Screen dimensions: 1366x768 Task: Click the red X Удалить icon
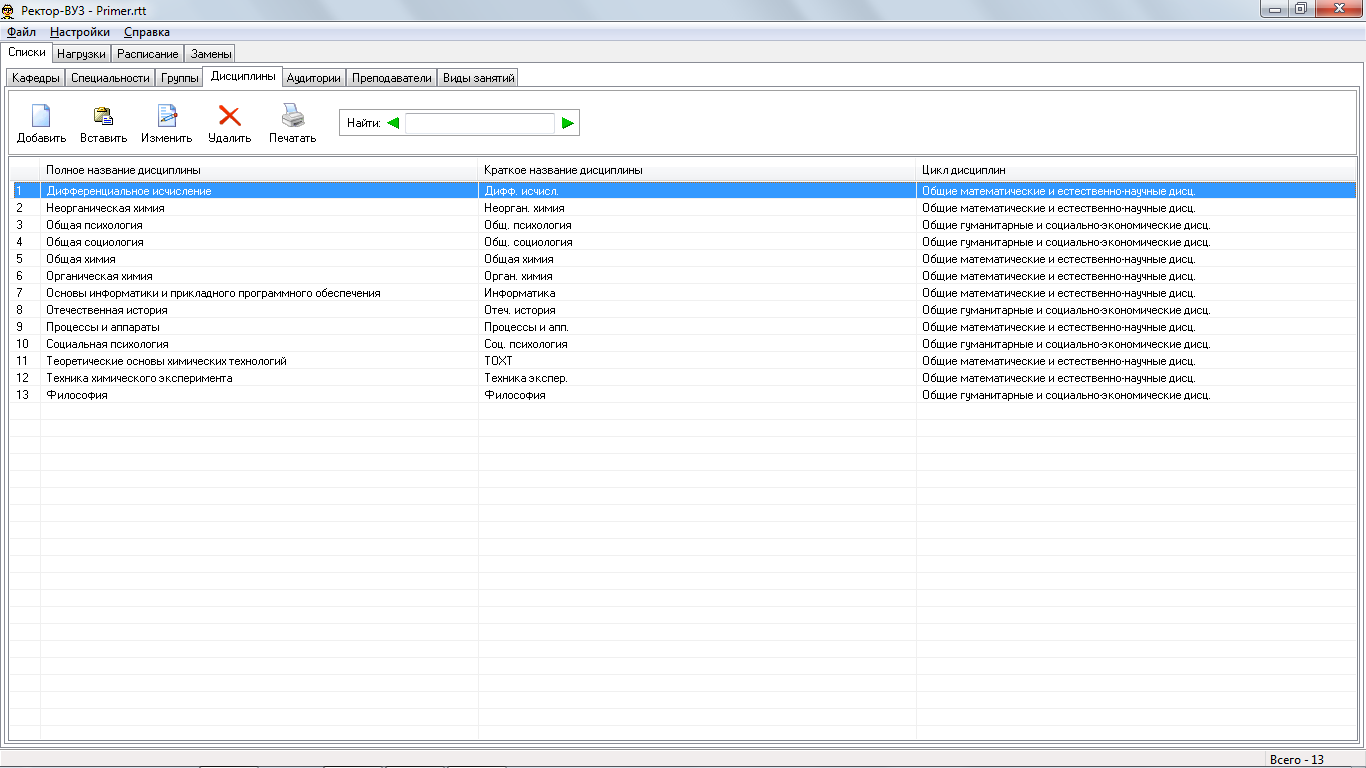(230, 116)
